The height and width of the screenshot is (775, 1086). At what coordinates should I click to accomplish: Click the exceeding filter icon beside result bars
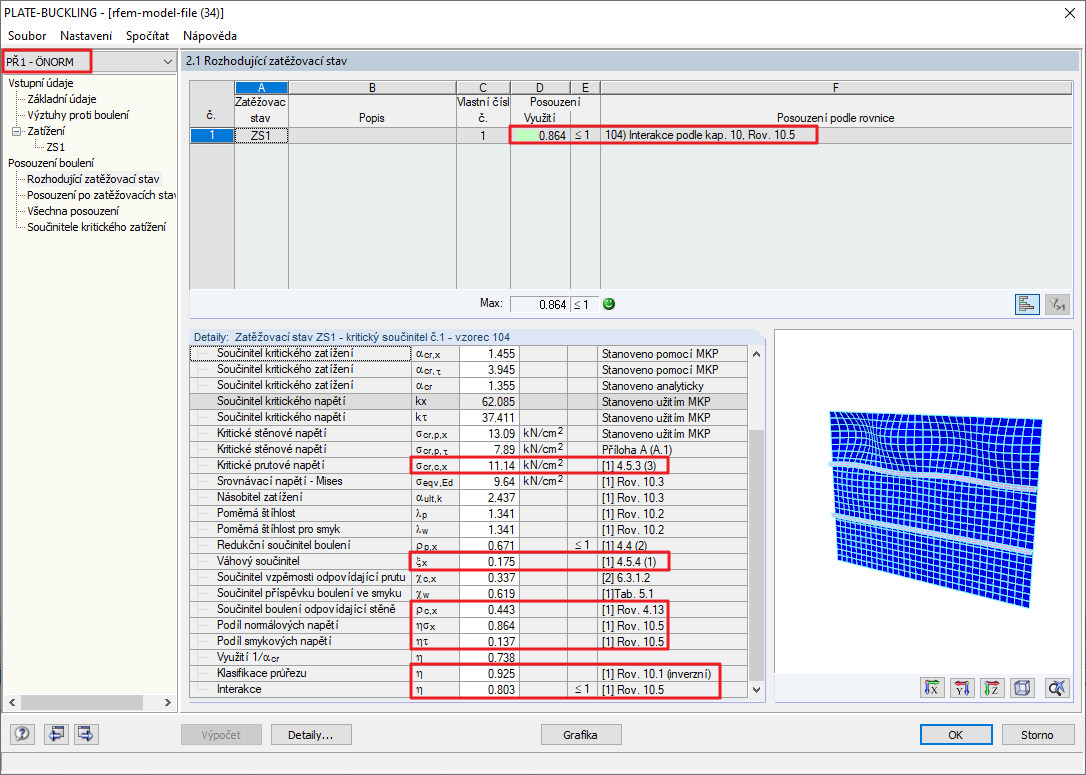(1058, 304)
